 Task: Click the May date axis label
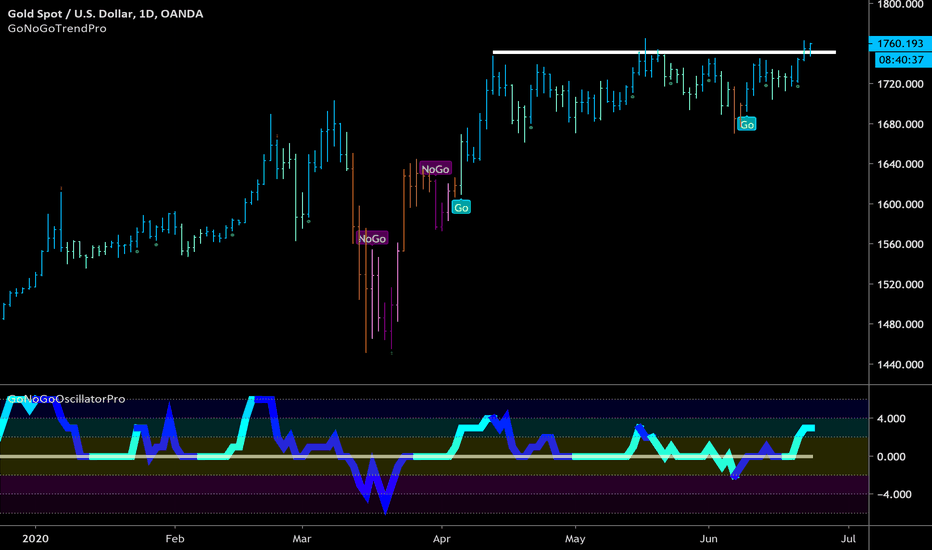click(575, 539)
